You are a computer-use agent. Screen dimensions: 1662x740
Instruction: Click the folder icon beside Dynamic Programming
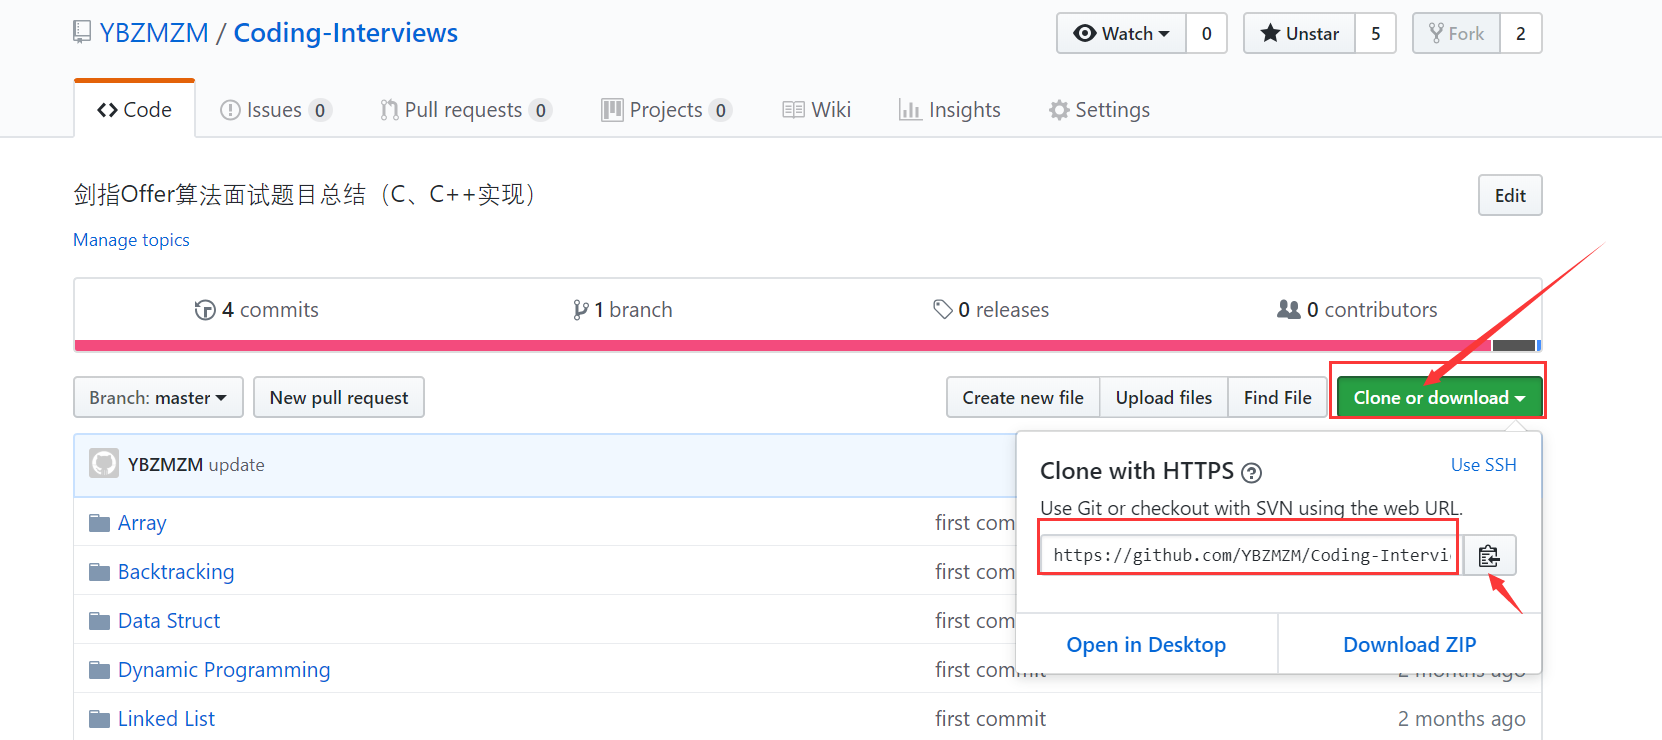pyautogui.click(x=99, y=670)
